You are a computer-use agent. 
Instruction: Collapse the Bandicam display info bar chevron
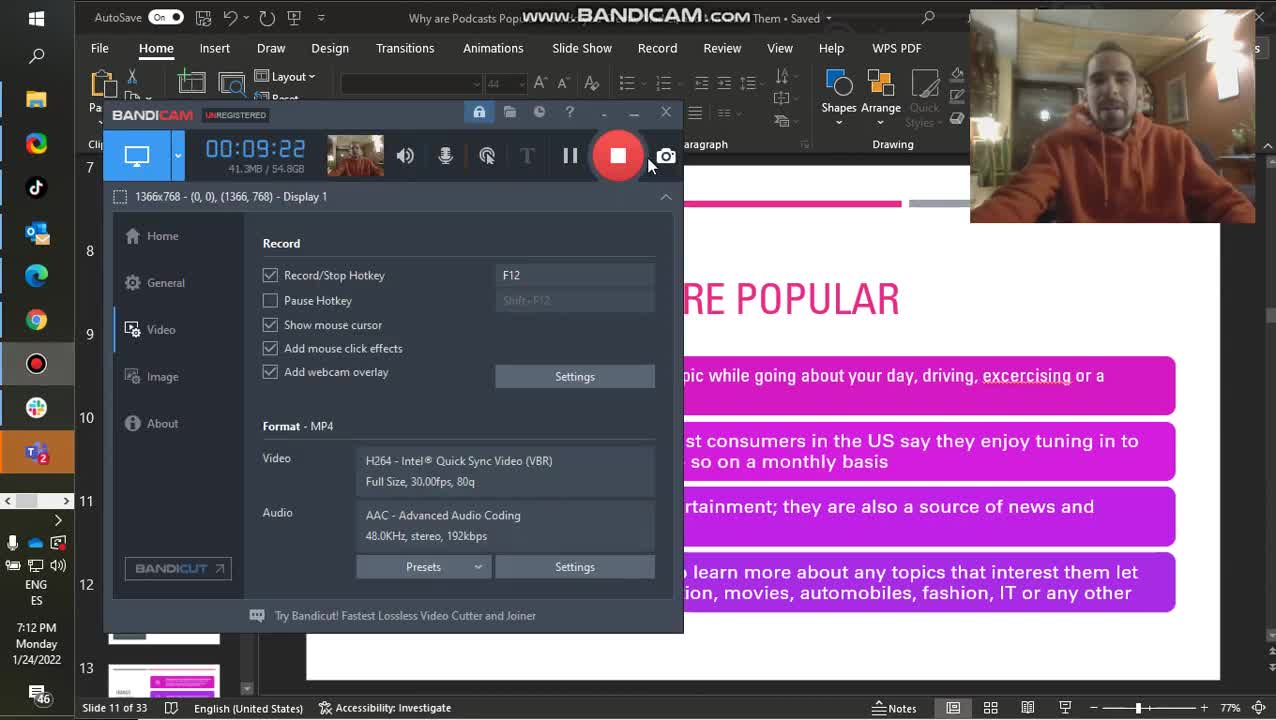click(666, 197)
